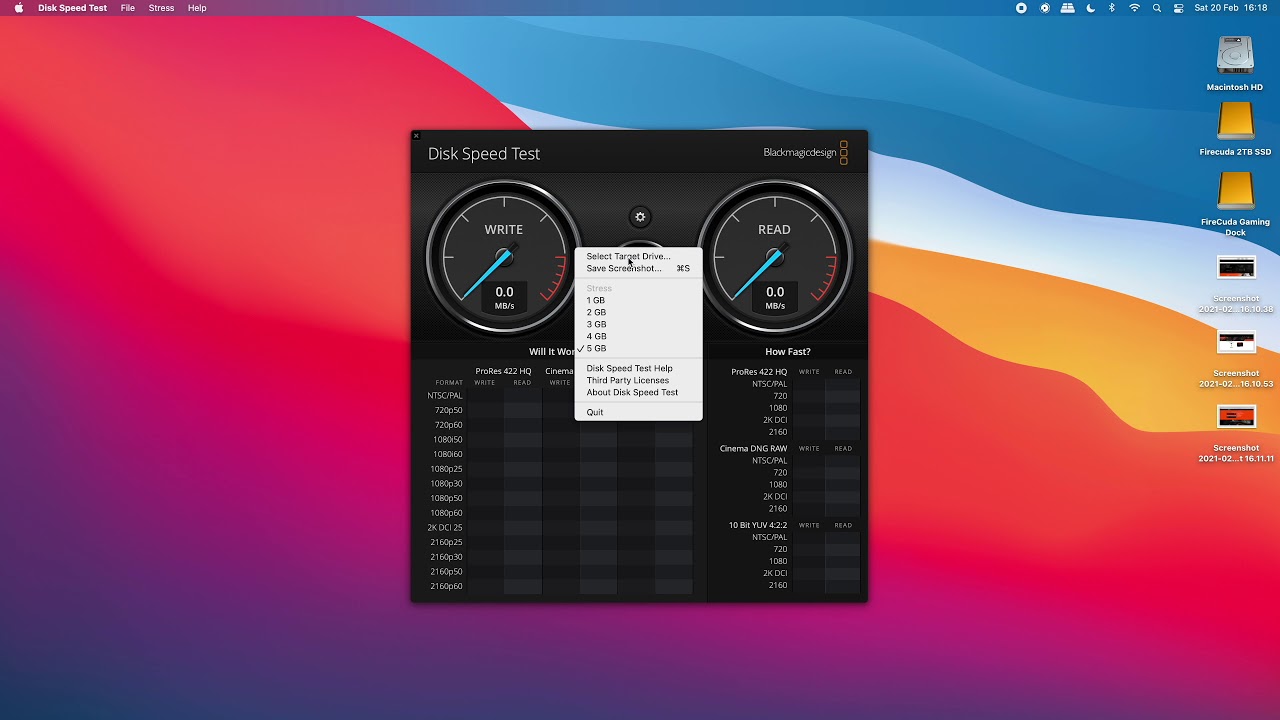
Task: Click the 'Cinema DNG RAW' heading in How Fast
Action: click(x=753, y=449)
